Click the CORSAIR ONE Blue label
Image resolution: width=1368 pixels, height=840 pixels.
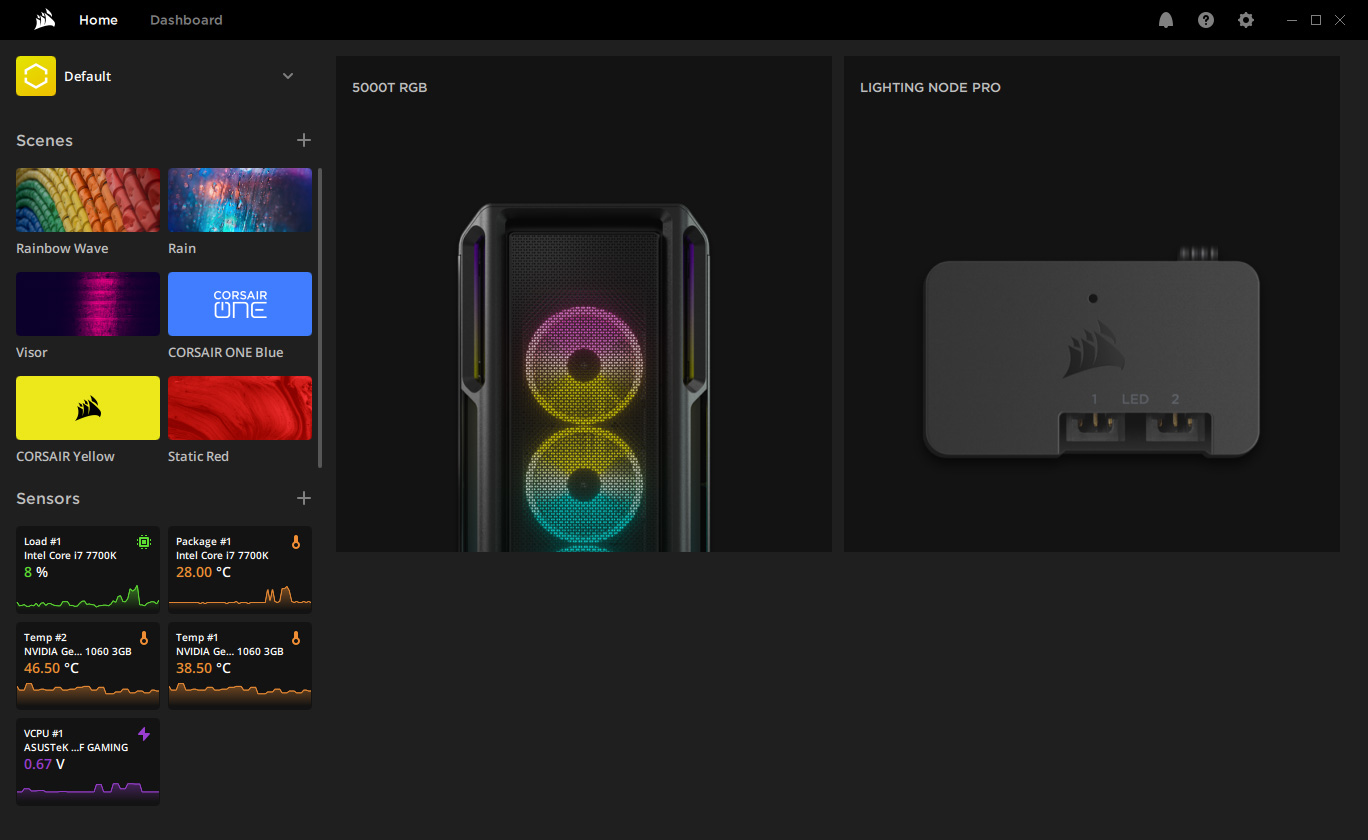226,353
